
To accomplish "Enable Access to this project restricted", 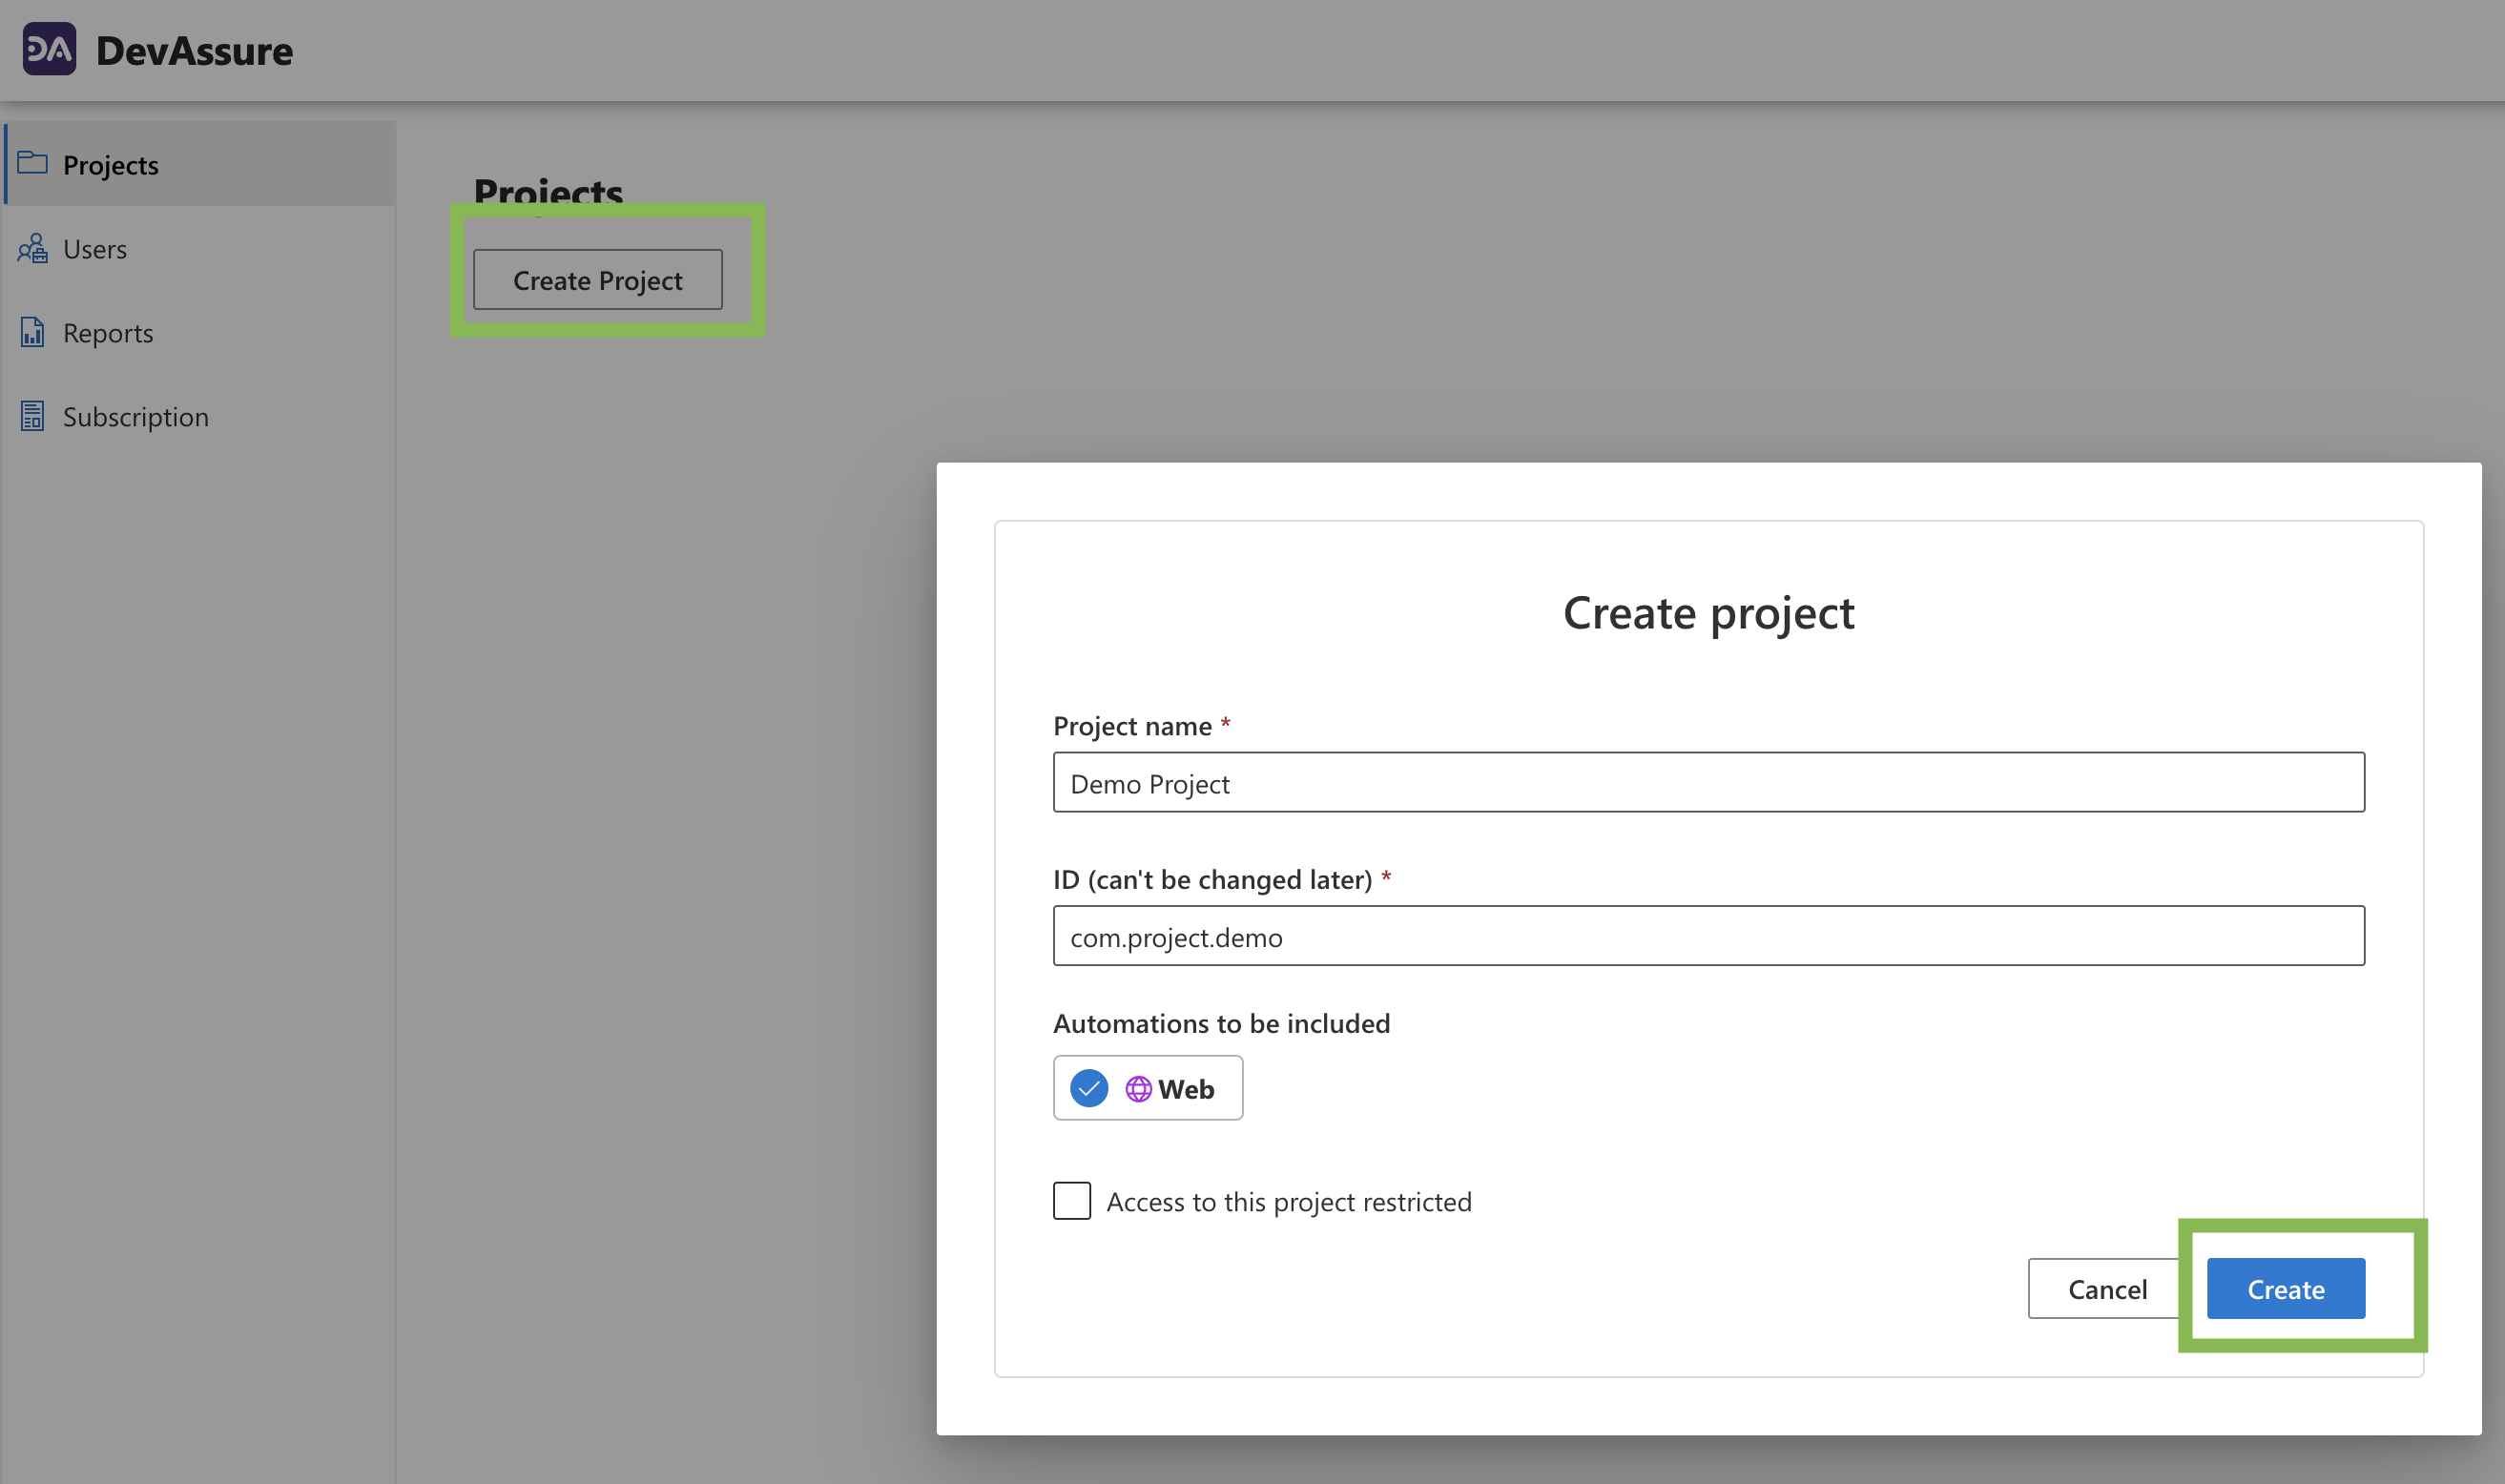I will [1070, 1202].
